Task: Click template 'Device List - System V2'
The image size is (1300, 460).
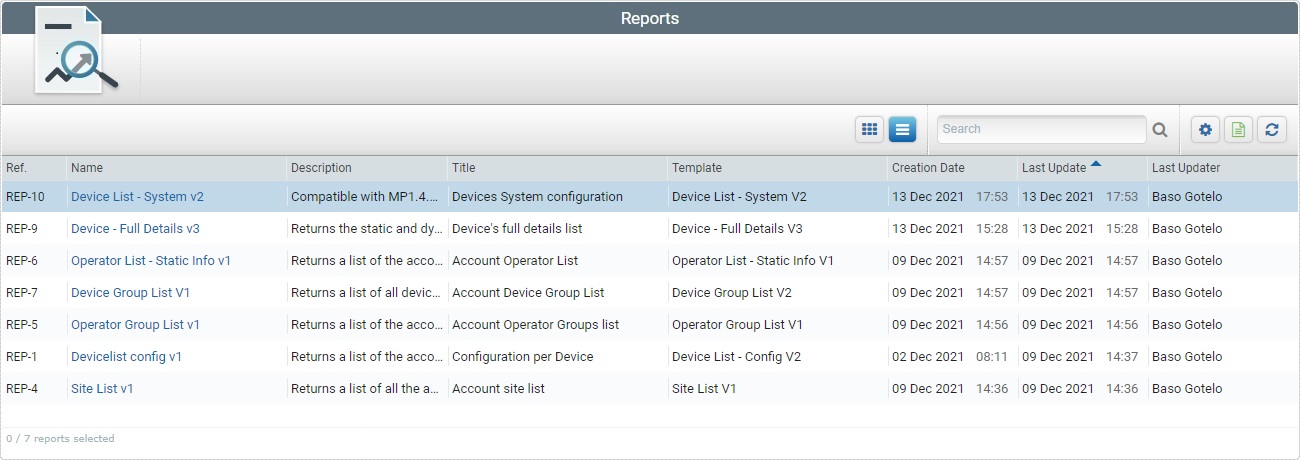Action: tap(739, 197)
